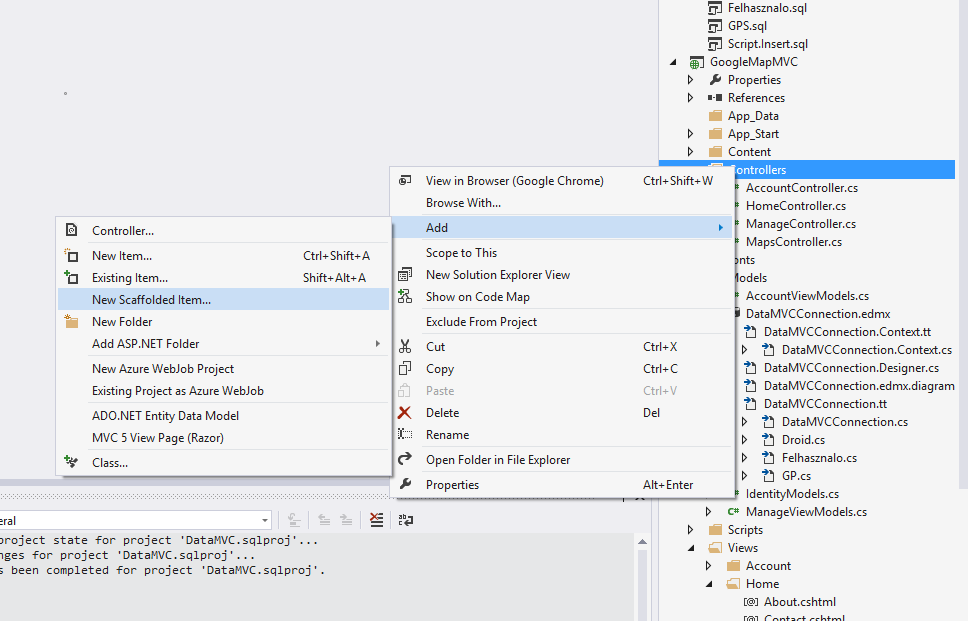
Task: Click the Properties wrench icon in context menu
Action: 405,485
